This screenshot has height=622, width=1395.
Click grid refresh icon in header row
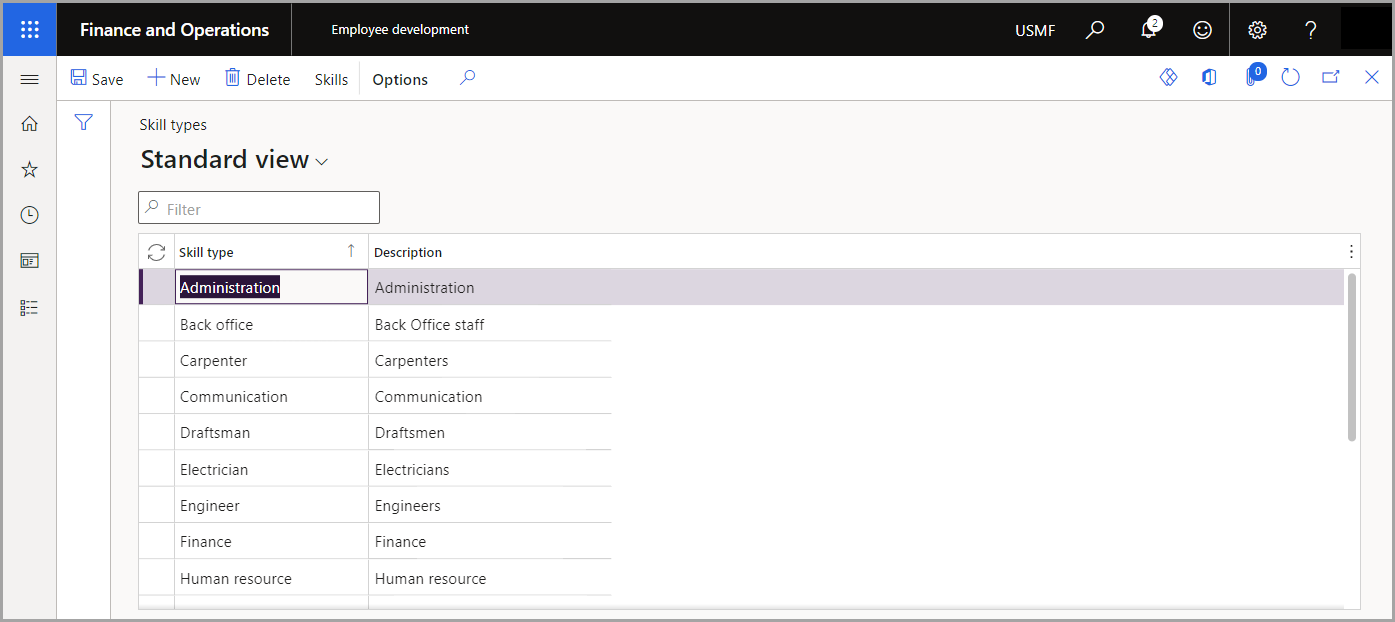click(x=156, y=252)
